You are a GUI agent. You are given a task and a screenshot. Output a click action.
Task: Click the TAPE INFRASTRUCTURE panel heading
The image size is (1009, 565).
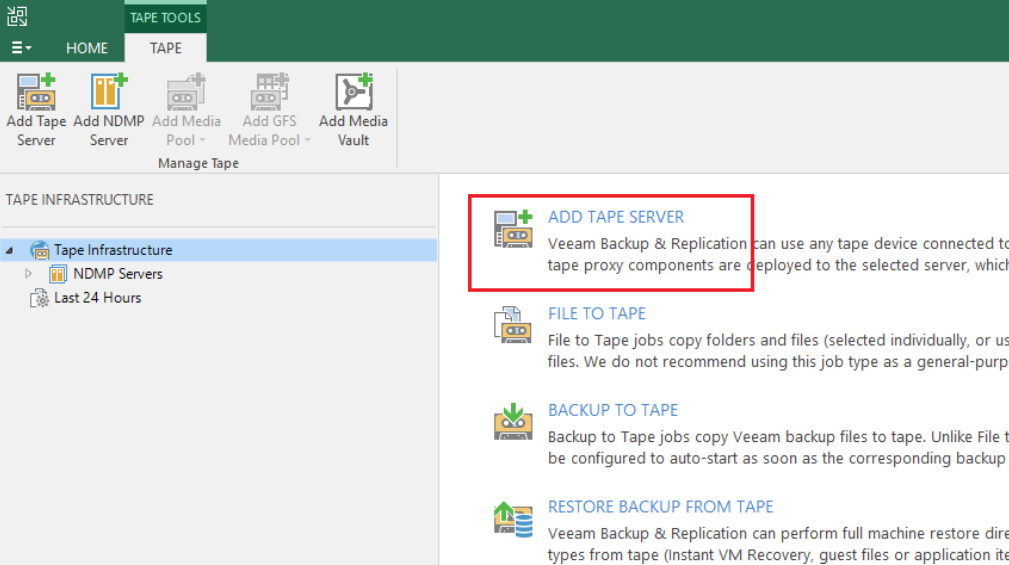tap(80, 199)
